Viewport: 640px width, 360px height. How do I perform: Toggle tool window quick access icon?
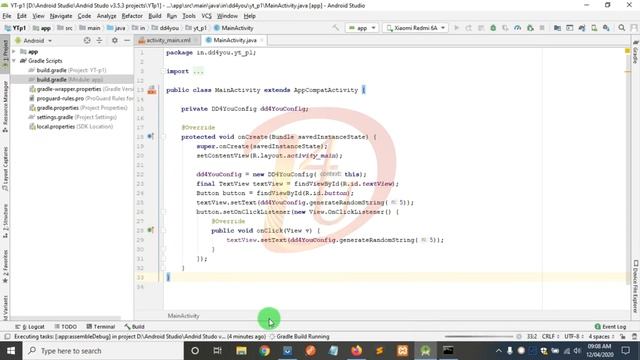point(7,336)
